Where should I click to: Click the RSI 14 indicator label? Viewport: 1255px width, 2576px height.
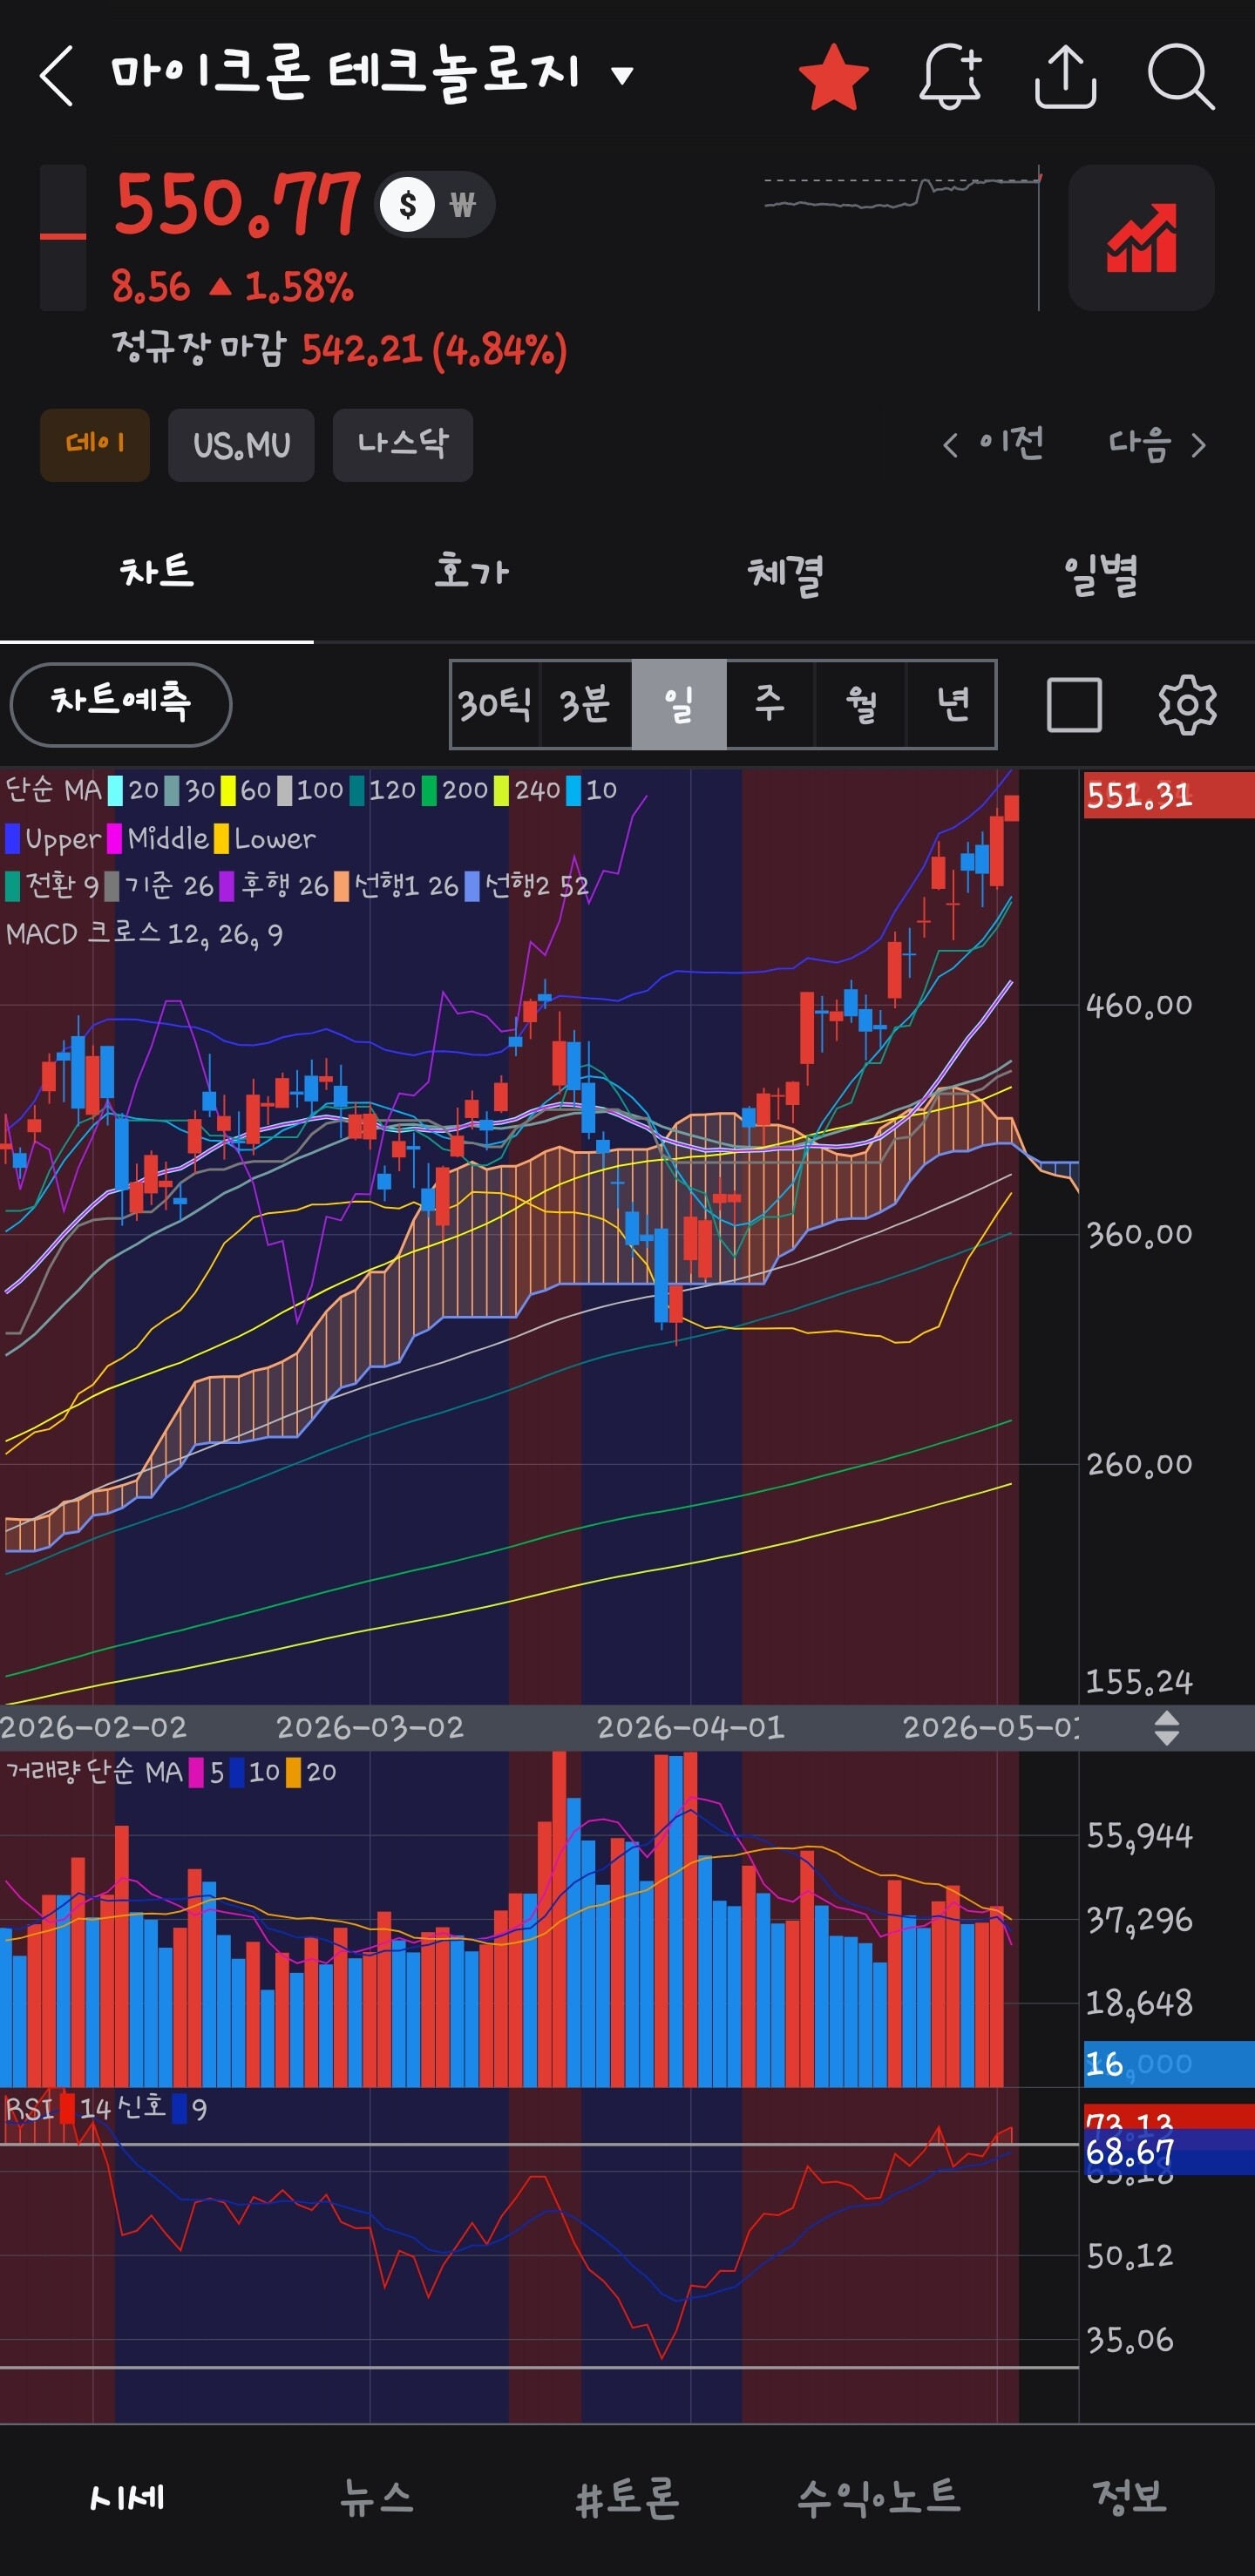(57, 2109)
